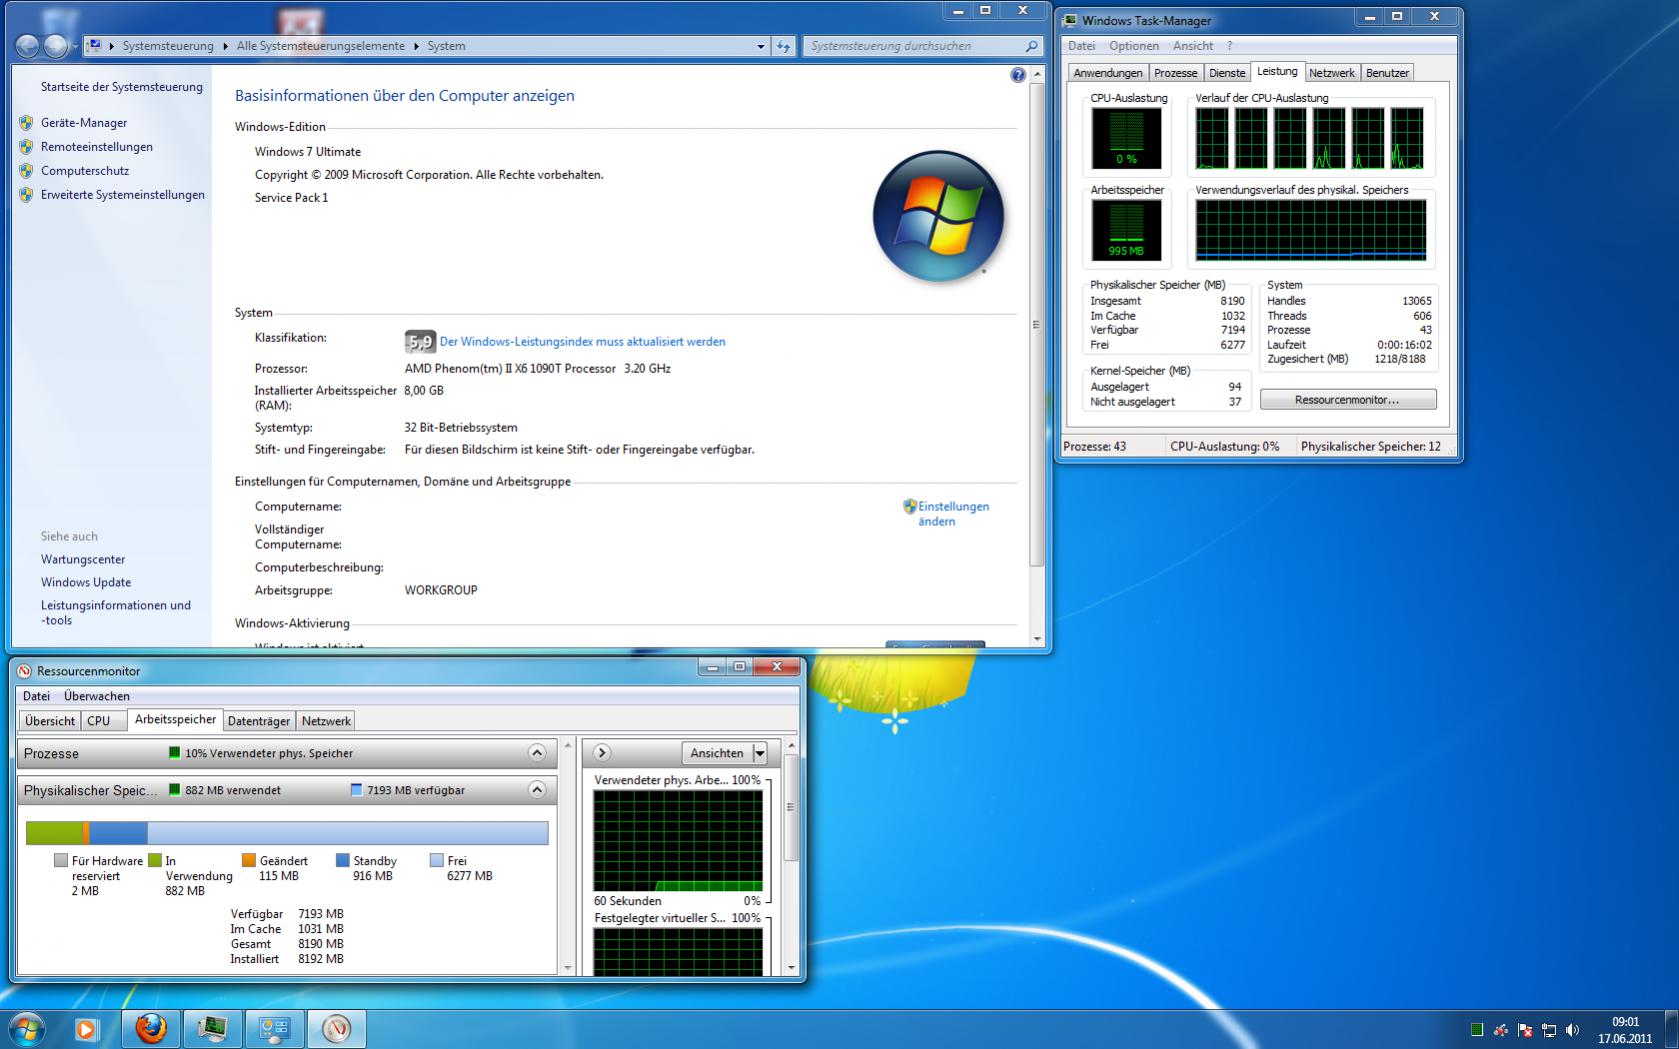
Task: Switch to Firefox on the taskbar
Action: coord(151,1028)
